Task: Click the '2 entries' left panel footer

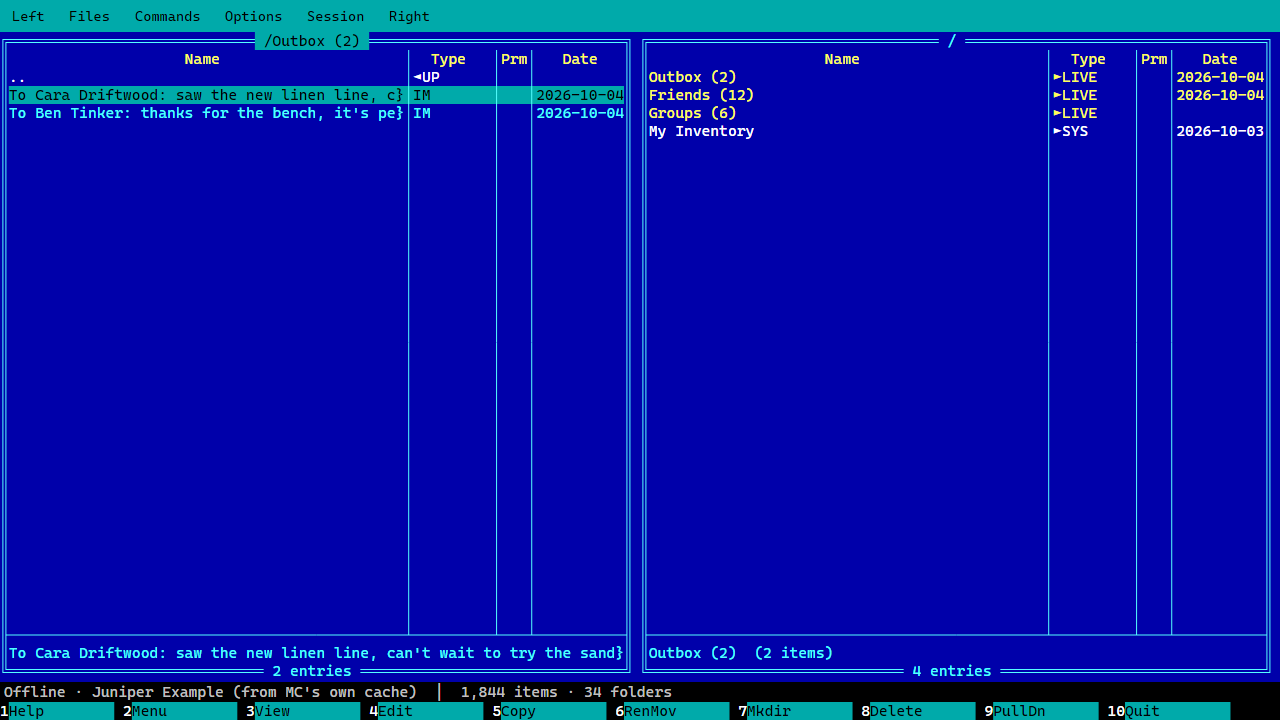Action: [x=312, y=671]
